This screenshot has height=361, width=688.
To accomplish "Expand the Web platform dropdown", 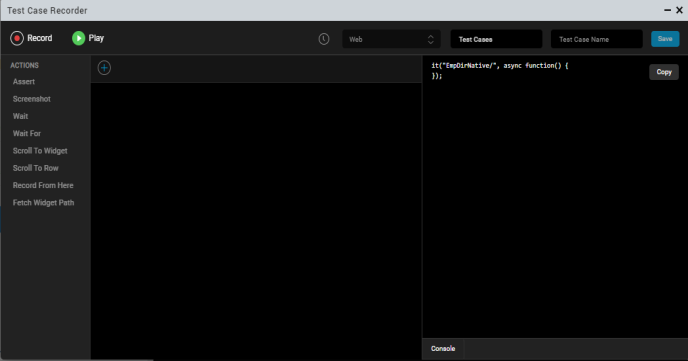I will 391,39.
